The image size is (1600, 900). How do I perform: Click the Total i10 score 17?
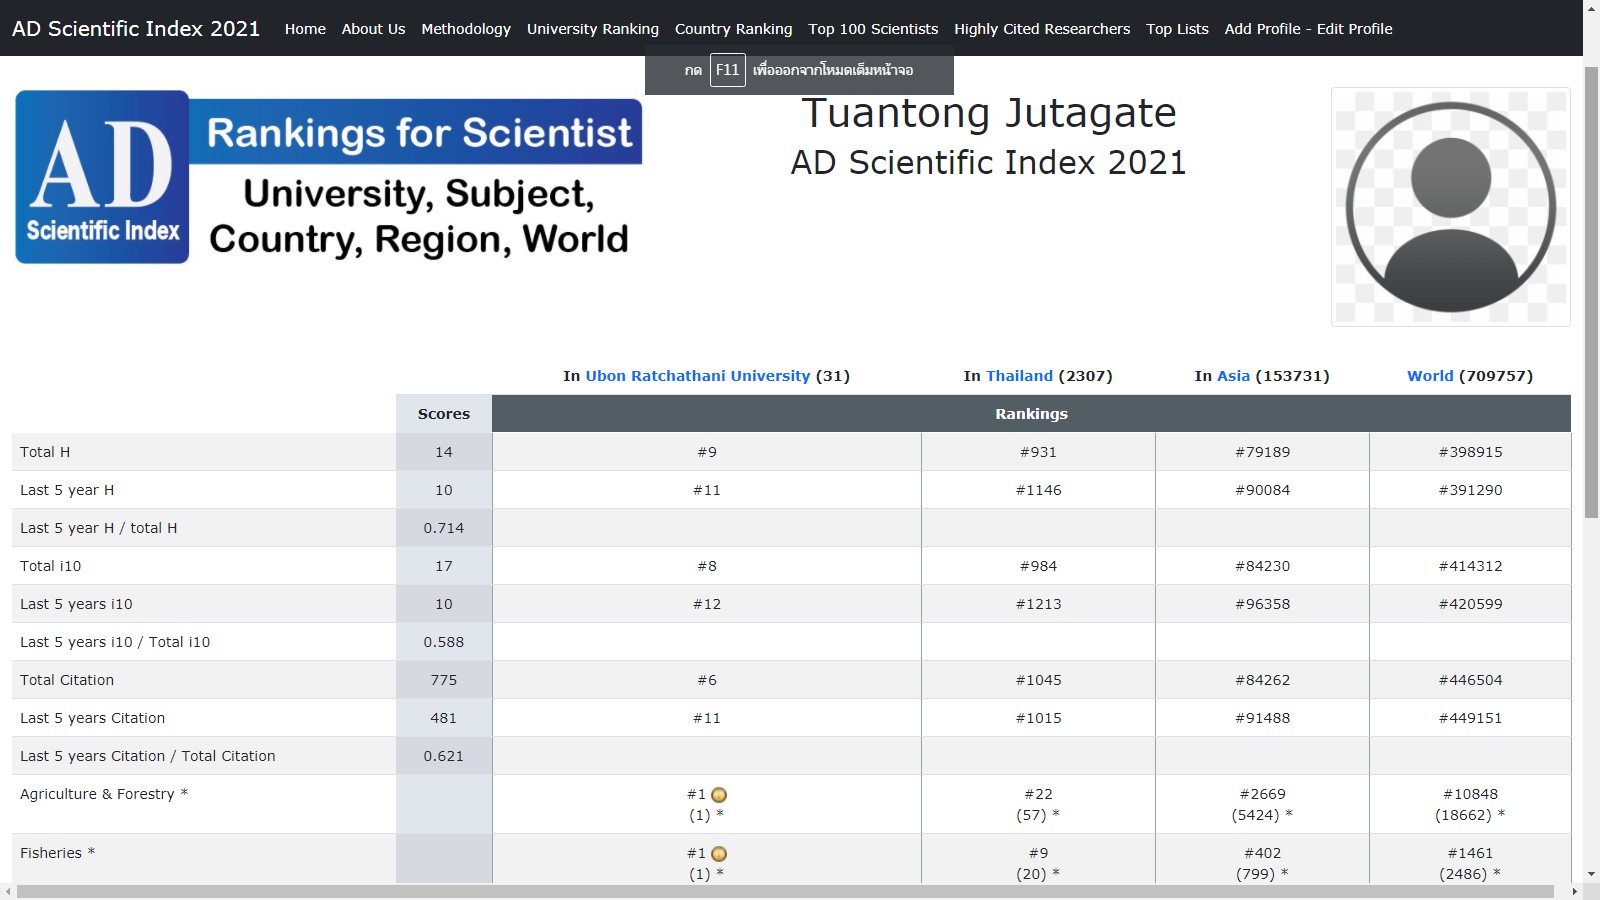(x=444, y=566)
